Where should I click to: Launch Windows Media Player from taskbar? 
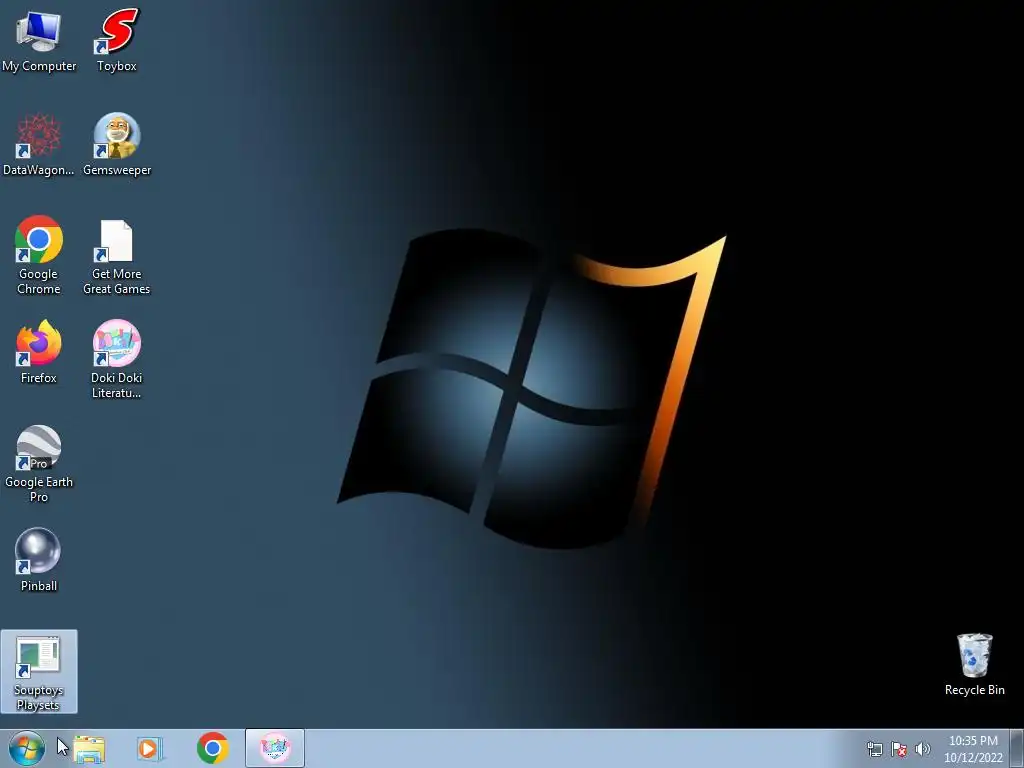[x=150, y=748]
